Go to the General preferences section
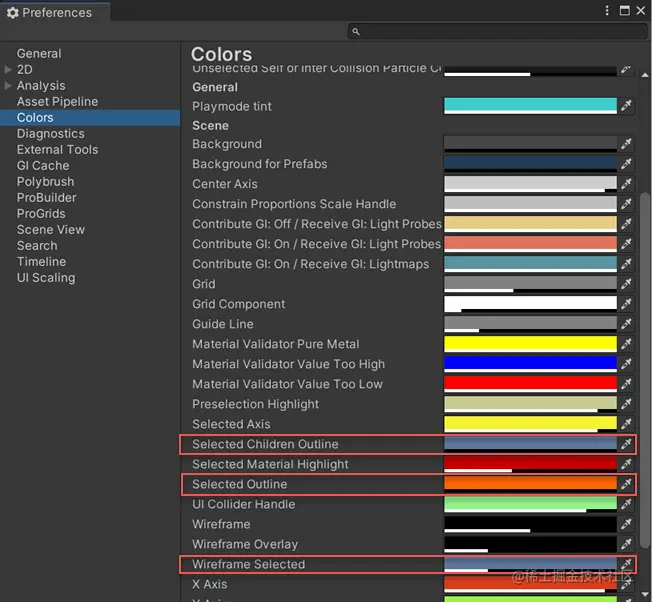 pos(39,54)
